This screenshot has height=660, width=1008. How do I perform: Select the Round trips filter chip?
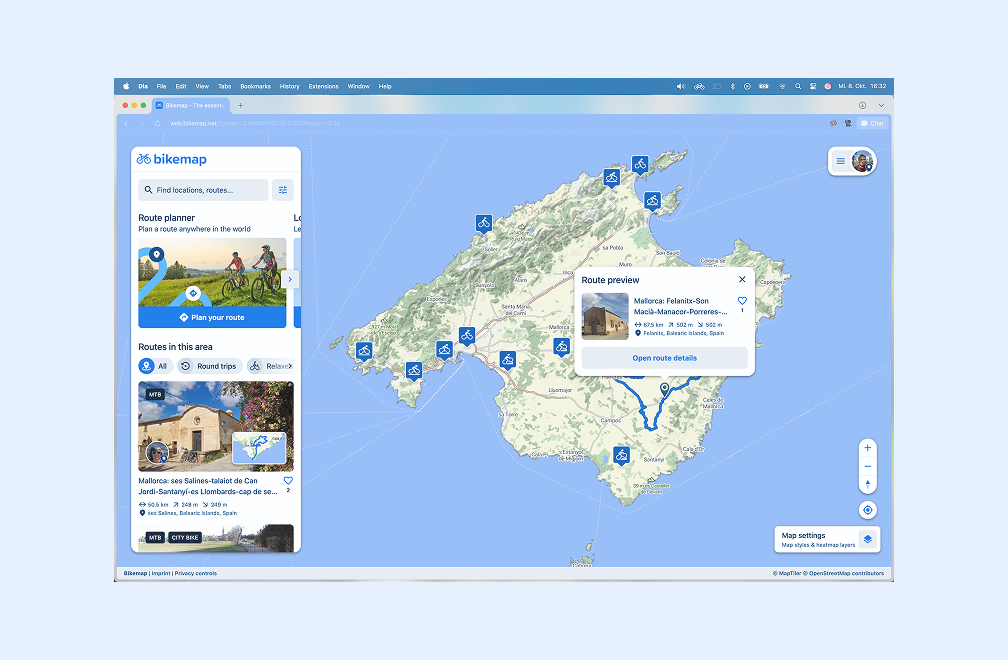[x=210, y=366]
